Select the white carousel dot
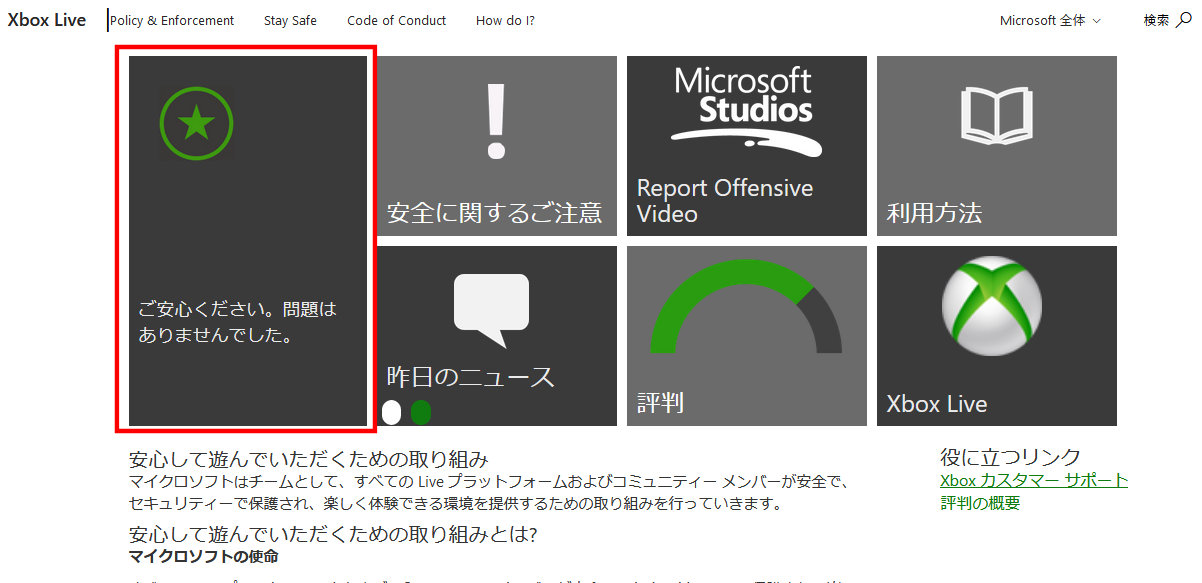The height and width of the screenshot is (583, 1202). [x=391, y=412]
